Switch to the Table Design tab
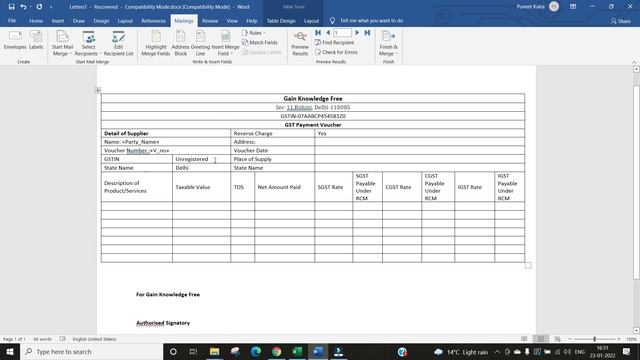640x360 pixels. [281, 20]
